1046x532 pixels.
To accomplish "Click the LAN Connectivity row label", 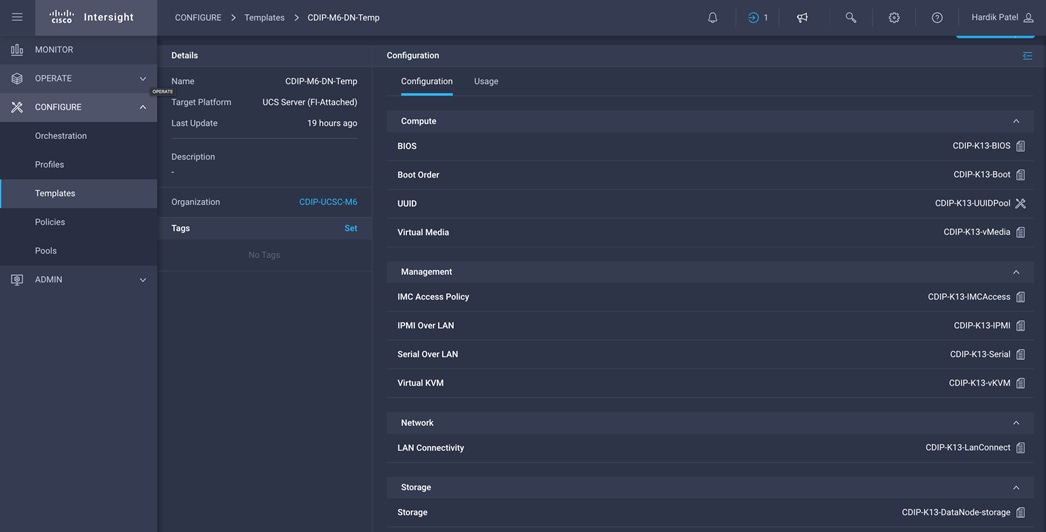I will [x=430, y=448].
